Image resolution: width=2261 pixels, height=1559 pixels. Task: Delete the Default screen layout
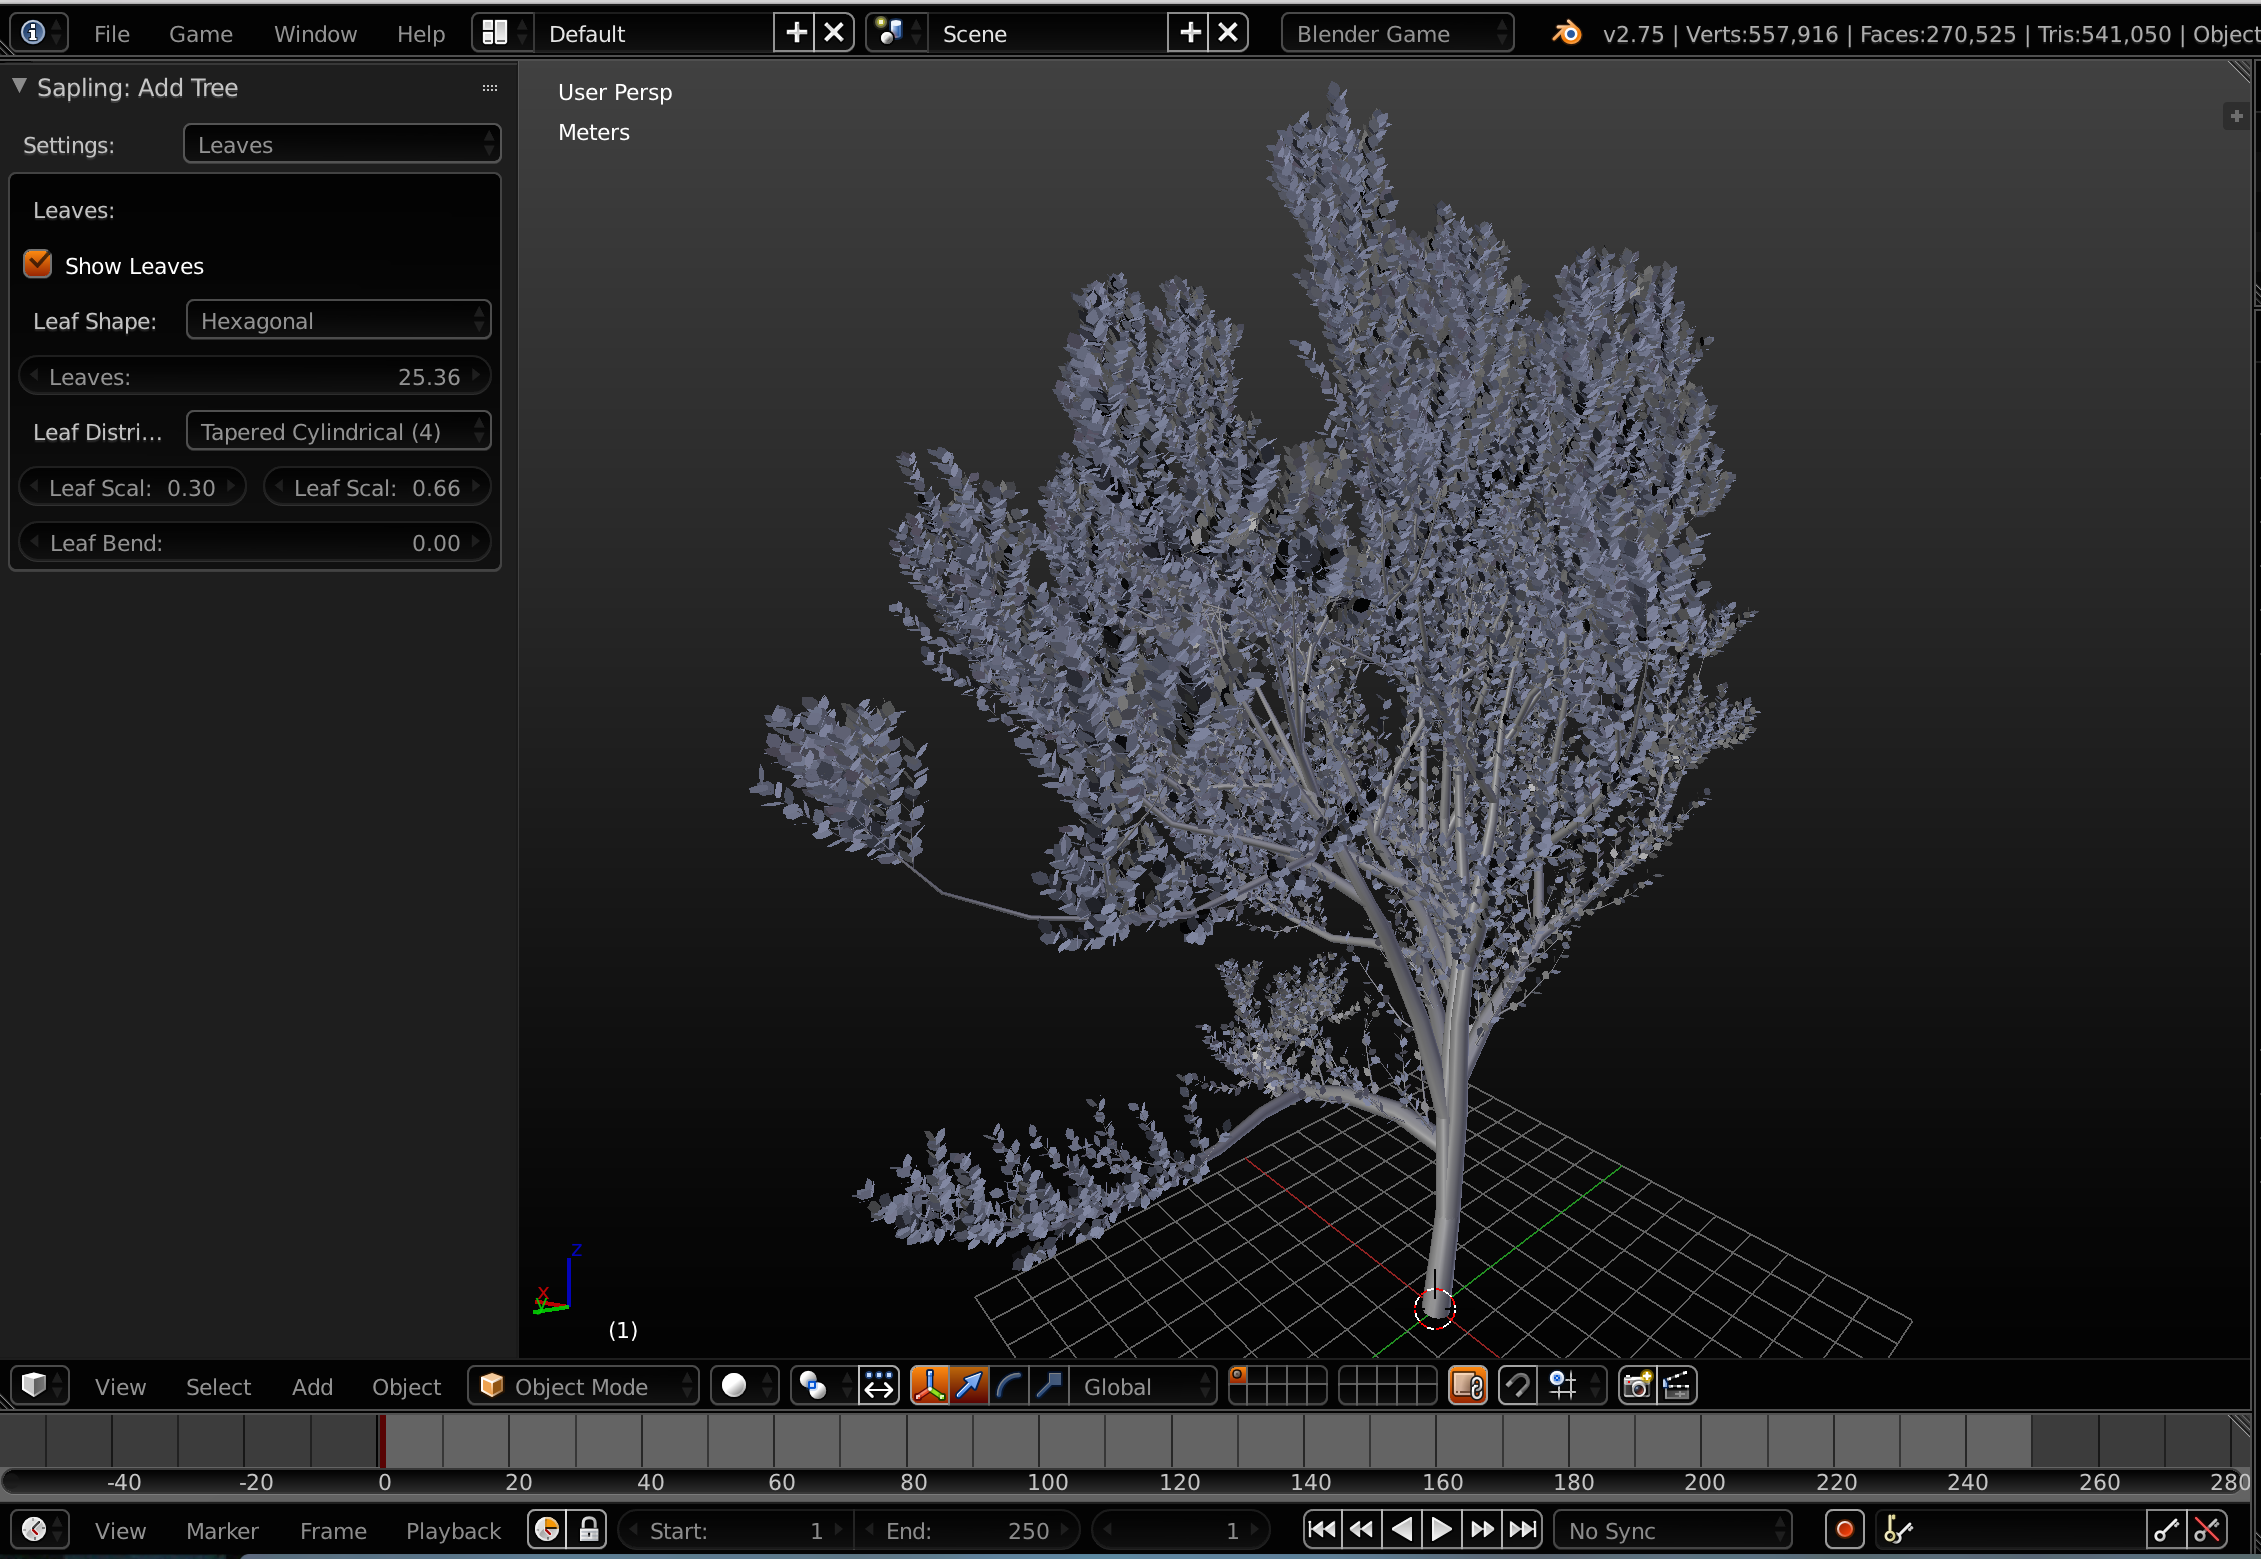coord(834,33)
